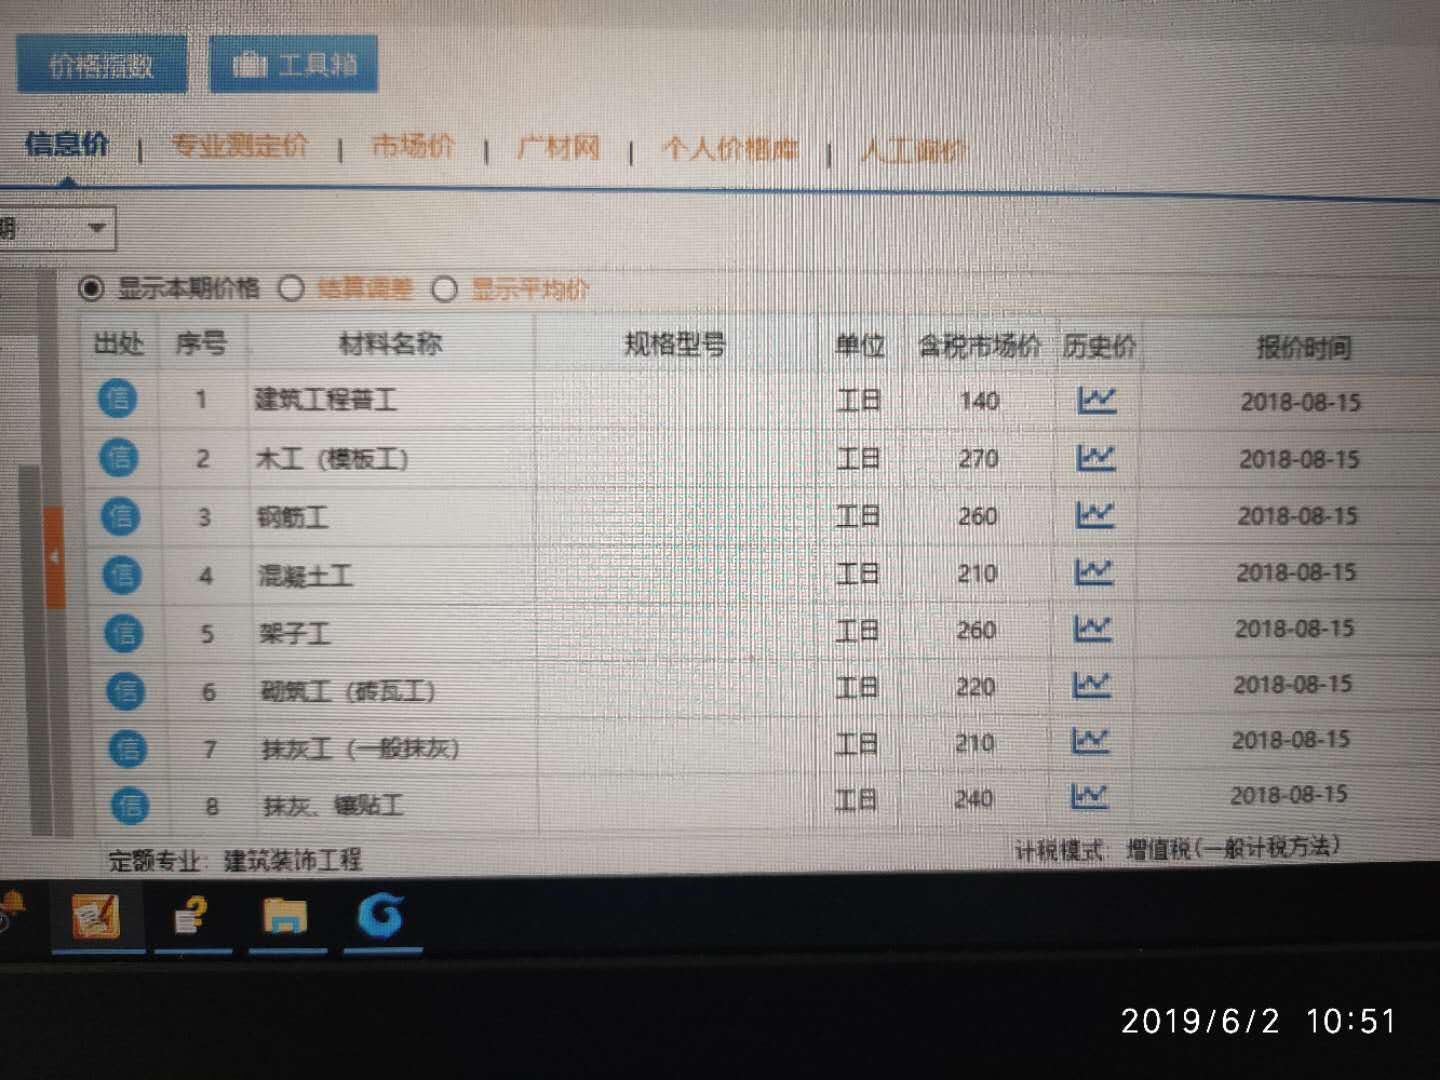This screenshot has height=1080, width=1440.
Task: Open File Explorer from the taskbar
Action: coord(285,916)
